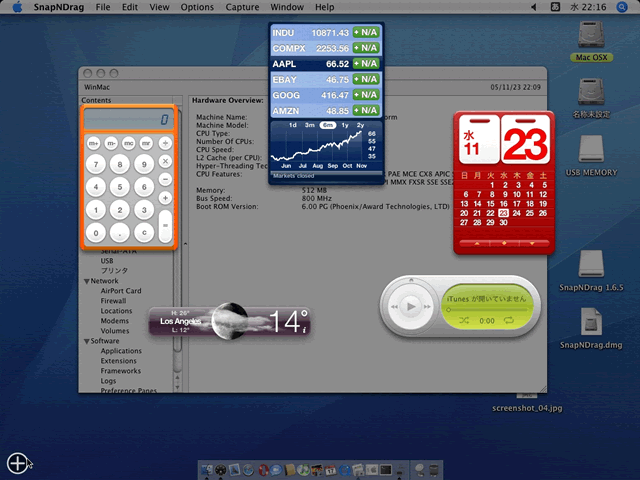Toggle shuffle in the iTunes widget
Image resolution: width=640 pixels, height=480 pixels.
tap(464, 321)
